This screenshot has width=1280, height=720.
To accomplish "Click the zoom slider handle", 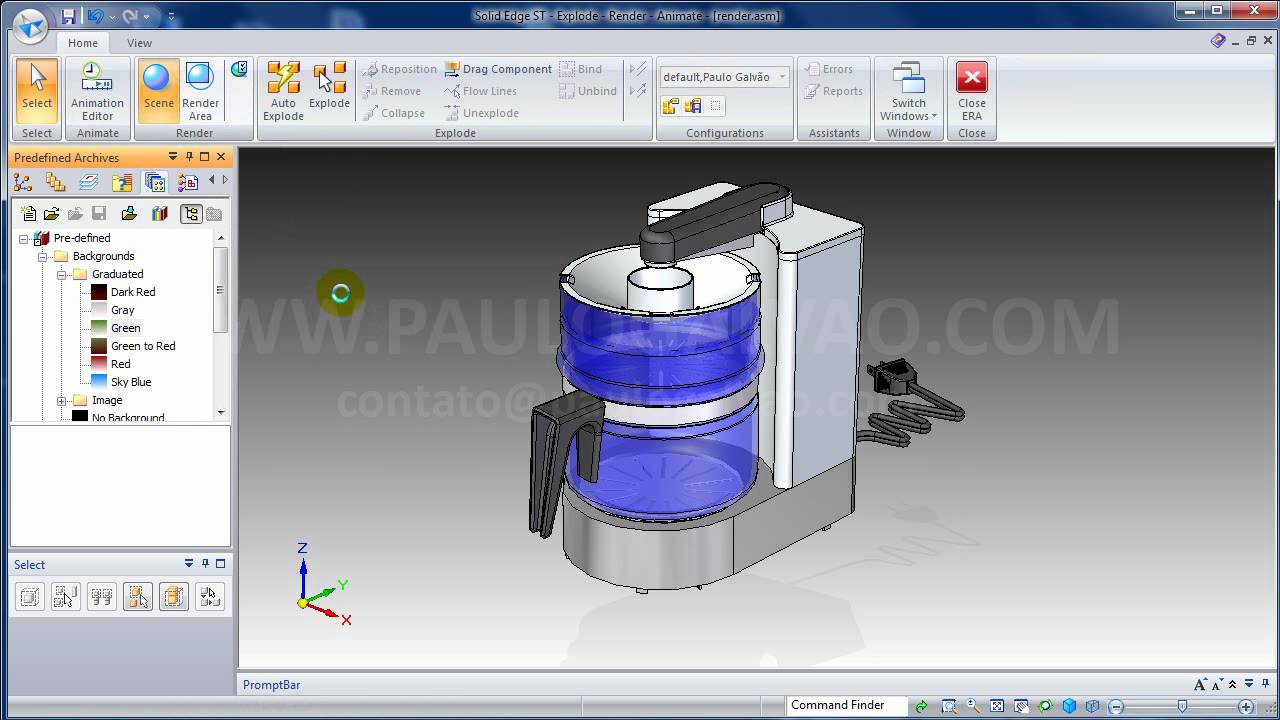I will click(1182, 706).
